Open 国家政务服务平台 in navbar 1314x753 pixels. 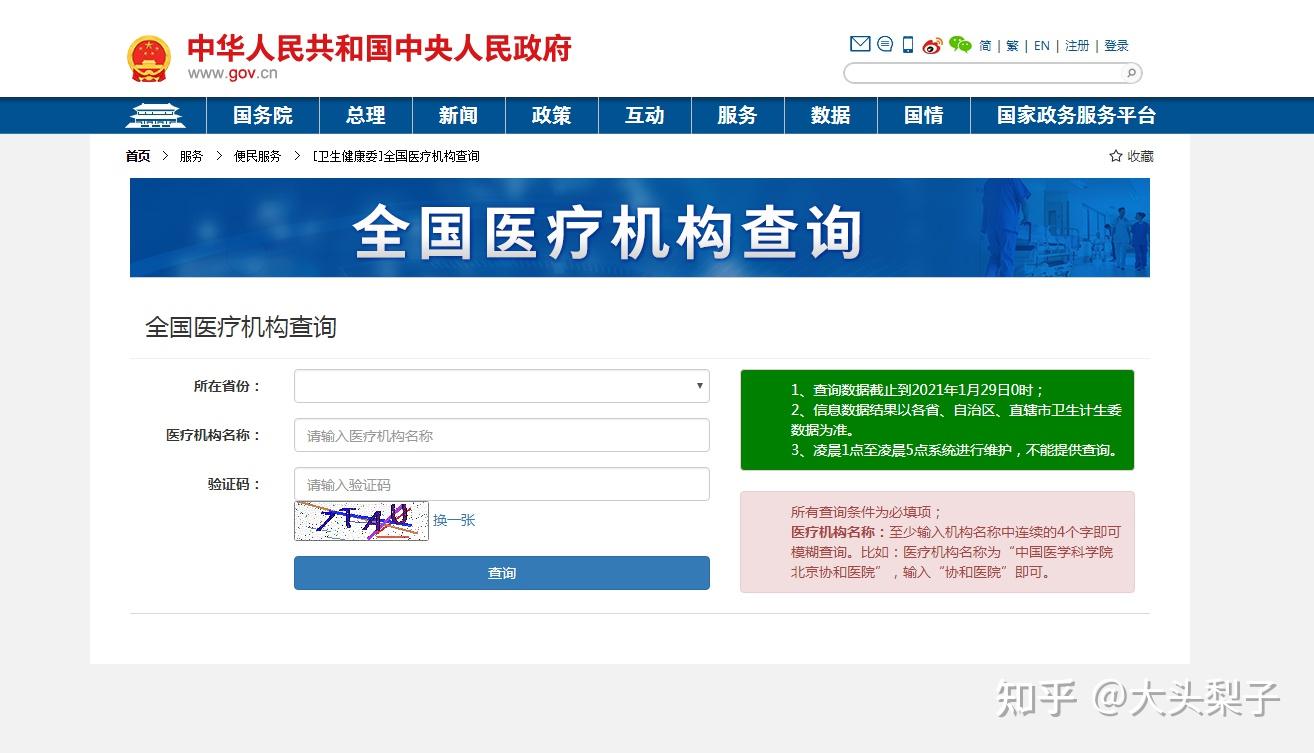[x=1076, y=116]
